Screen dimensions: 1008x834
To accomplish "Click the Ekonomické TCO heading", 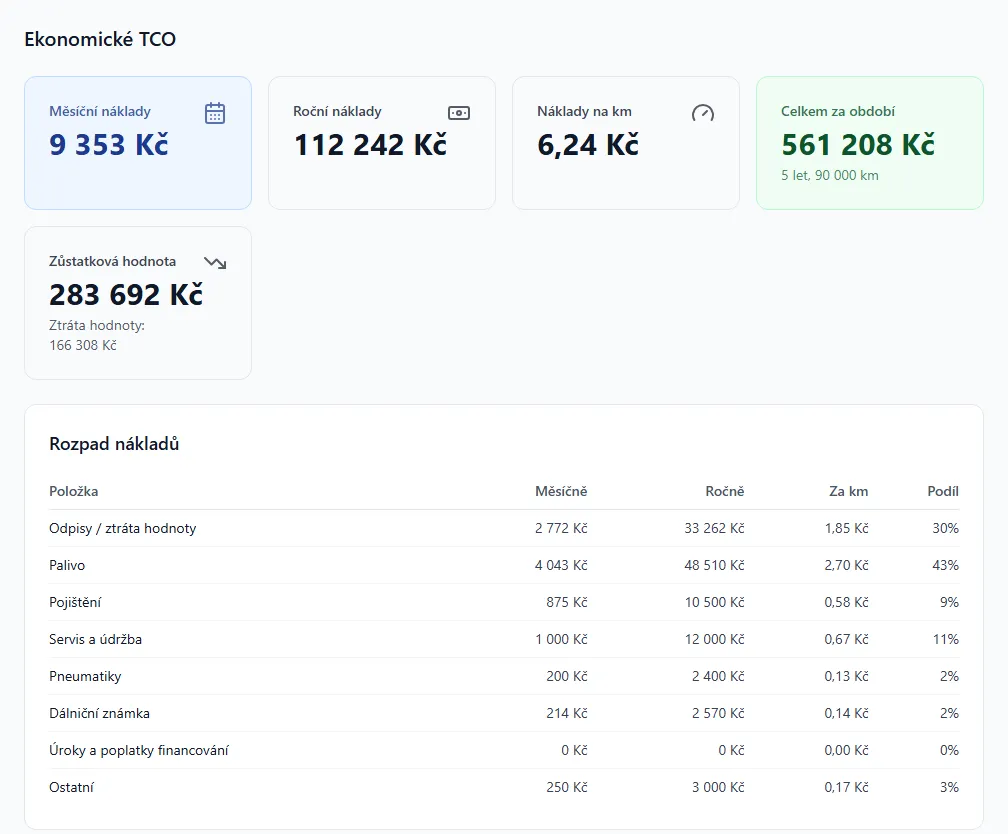I will 100,39.
